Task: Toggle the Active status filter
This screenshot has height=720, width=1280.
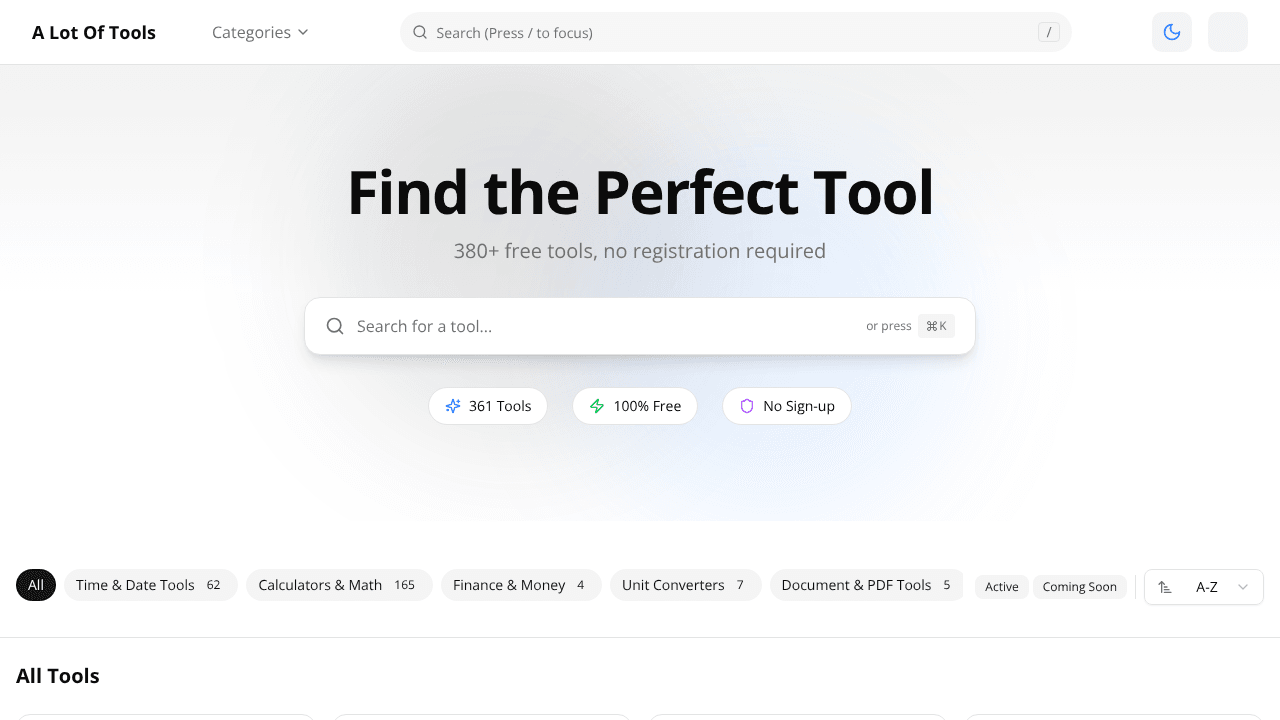Action: point(1002,587)
